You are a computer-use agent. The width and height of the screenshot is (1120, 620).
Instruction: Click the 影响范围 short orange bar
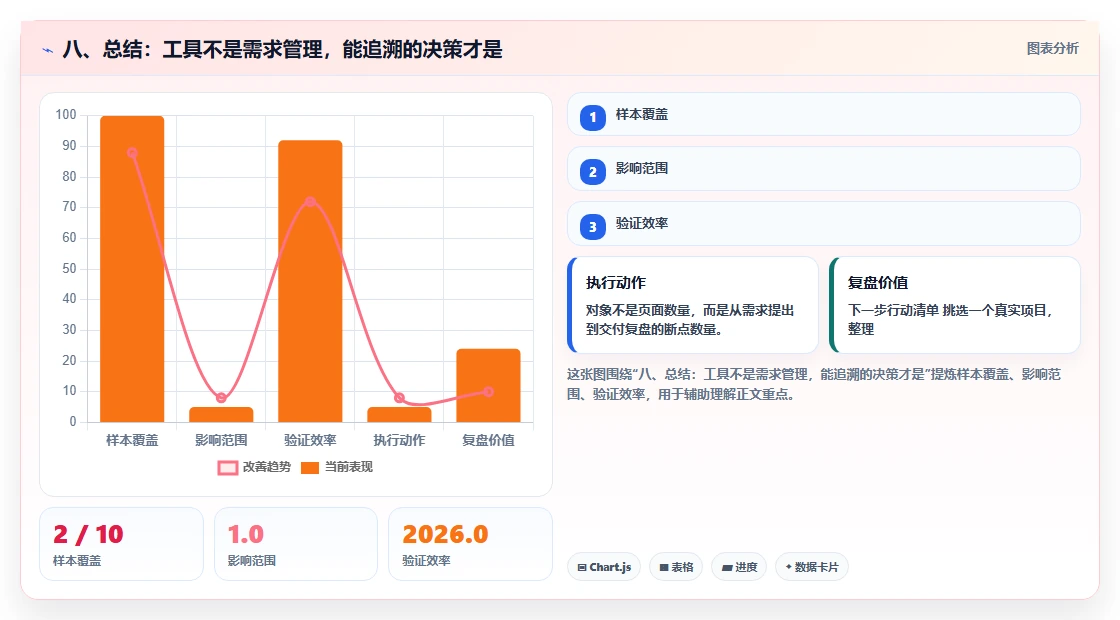[x=221, y=414]
